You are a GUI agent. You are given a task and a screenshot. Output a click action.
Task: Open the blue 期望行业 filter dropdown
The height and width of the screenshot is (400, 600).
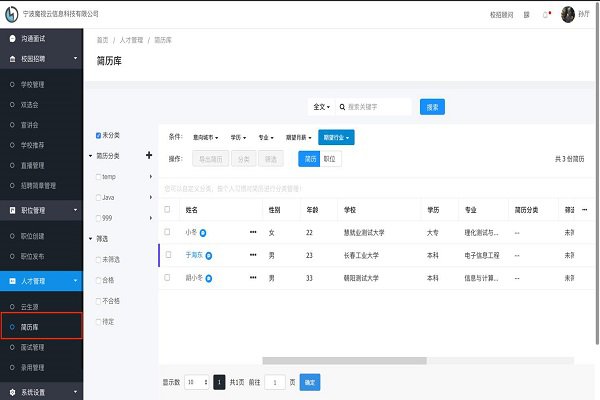coord(336,137)
